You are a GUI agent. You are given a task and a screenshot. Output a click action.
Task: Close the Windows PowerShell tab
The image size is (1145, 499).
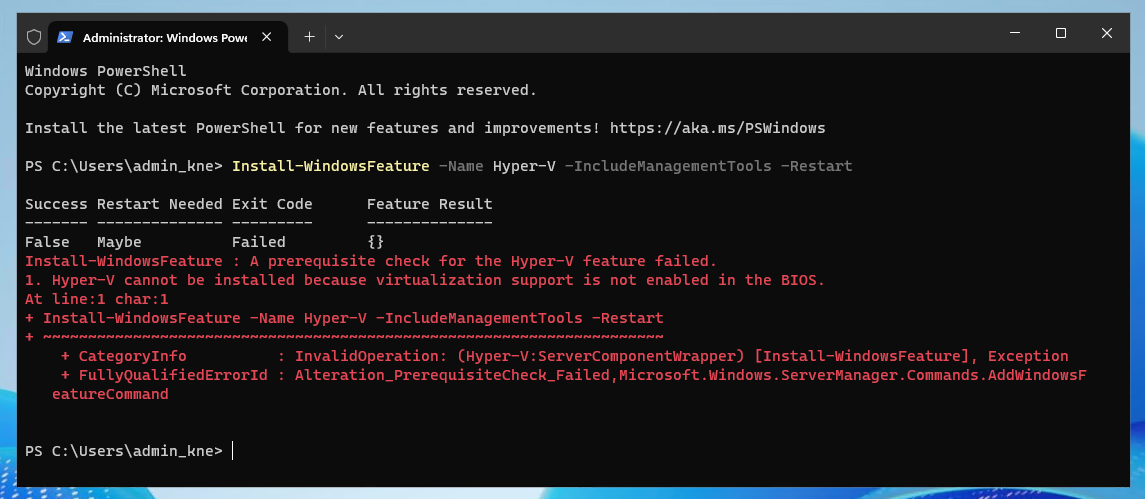tap(267, 37)
